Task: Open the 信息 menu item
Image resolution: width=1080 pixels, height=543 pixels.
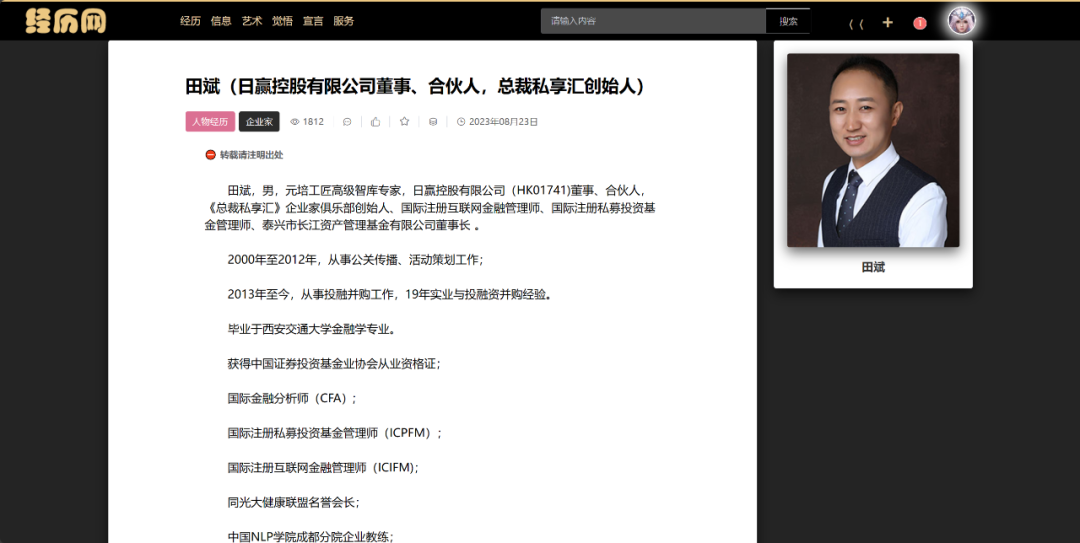Action: pos(221,21)
